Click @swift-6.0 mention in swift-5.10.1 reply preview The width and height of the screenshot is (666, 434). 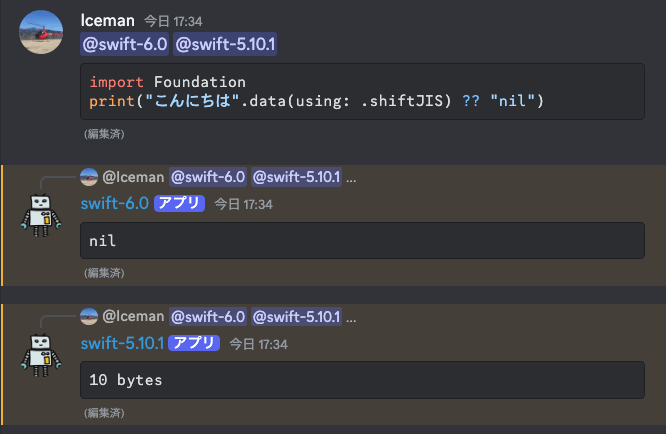coord(208,316)
